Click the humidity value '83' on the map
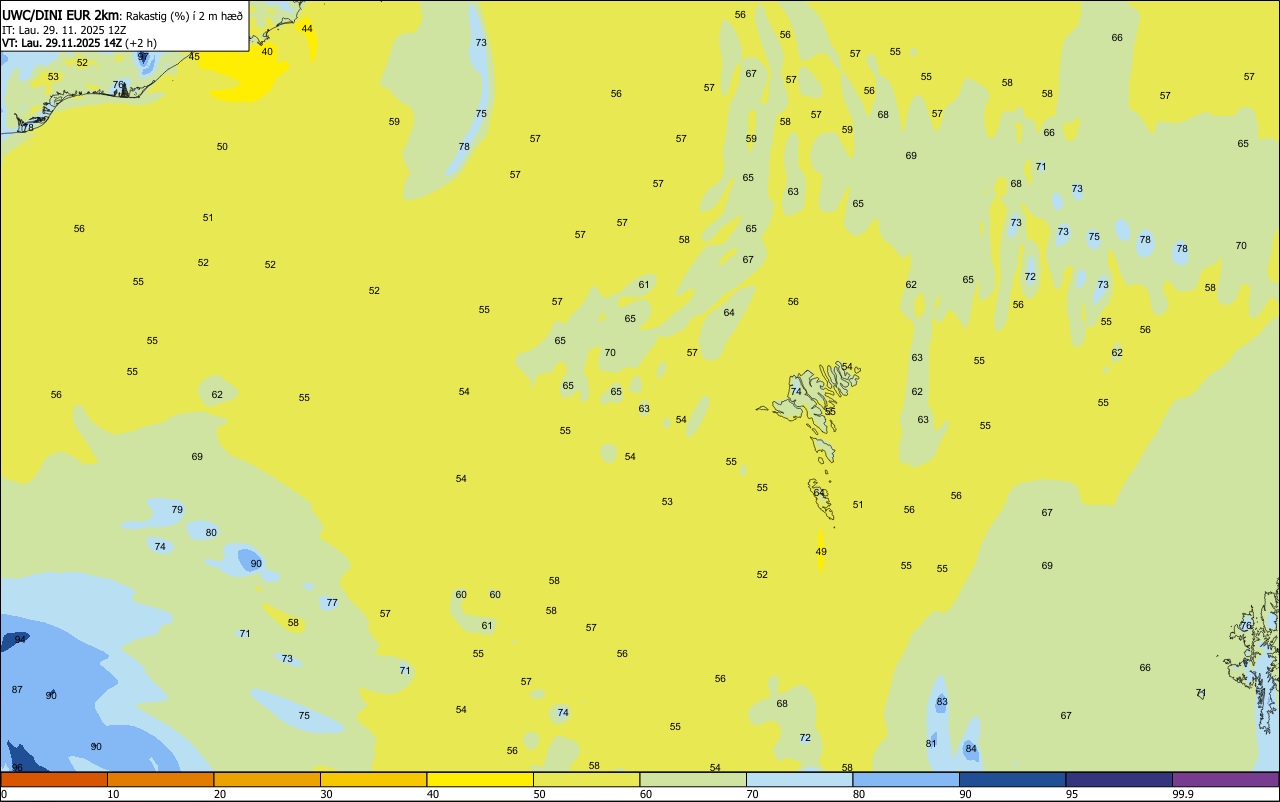 coord(942,702)
